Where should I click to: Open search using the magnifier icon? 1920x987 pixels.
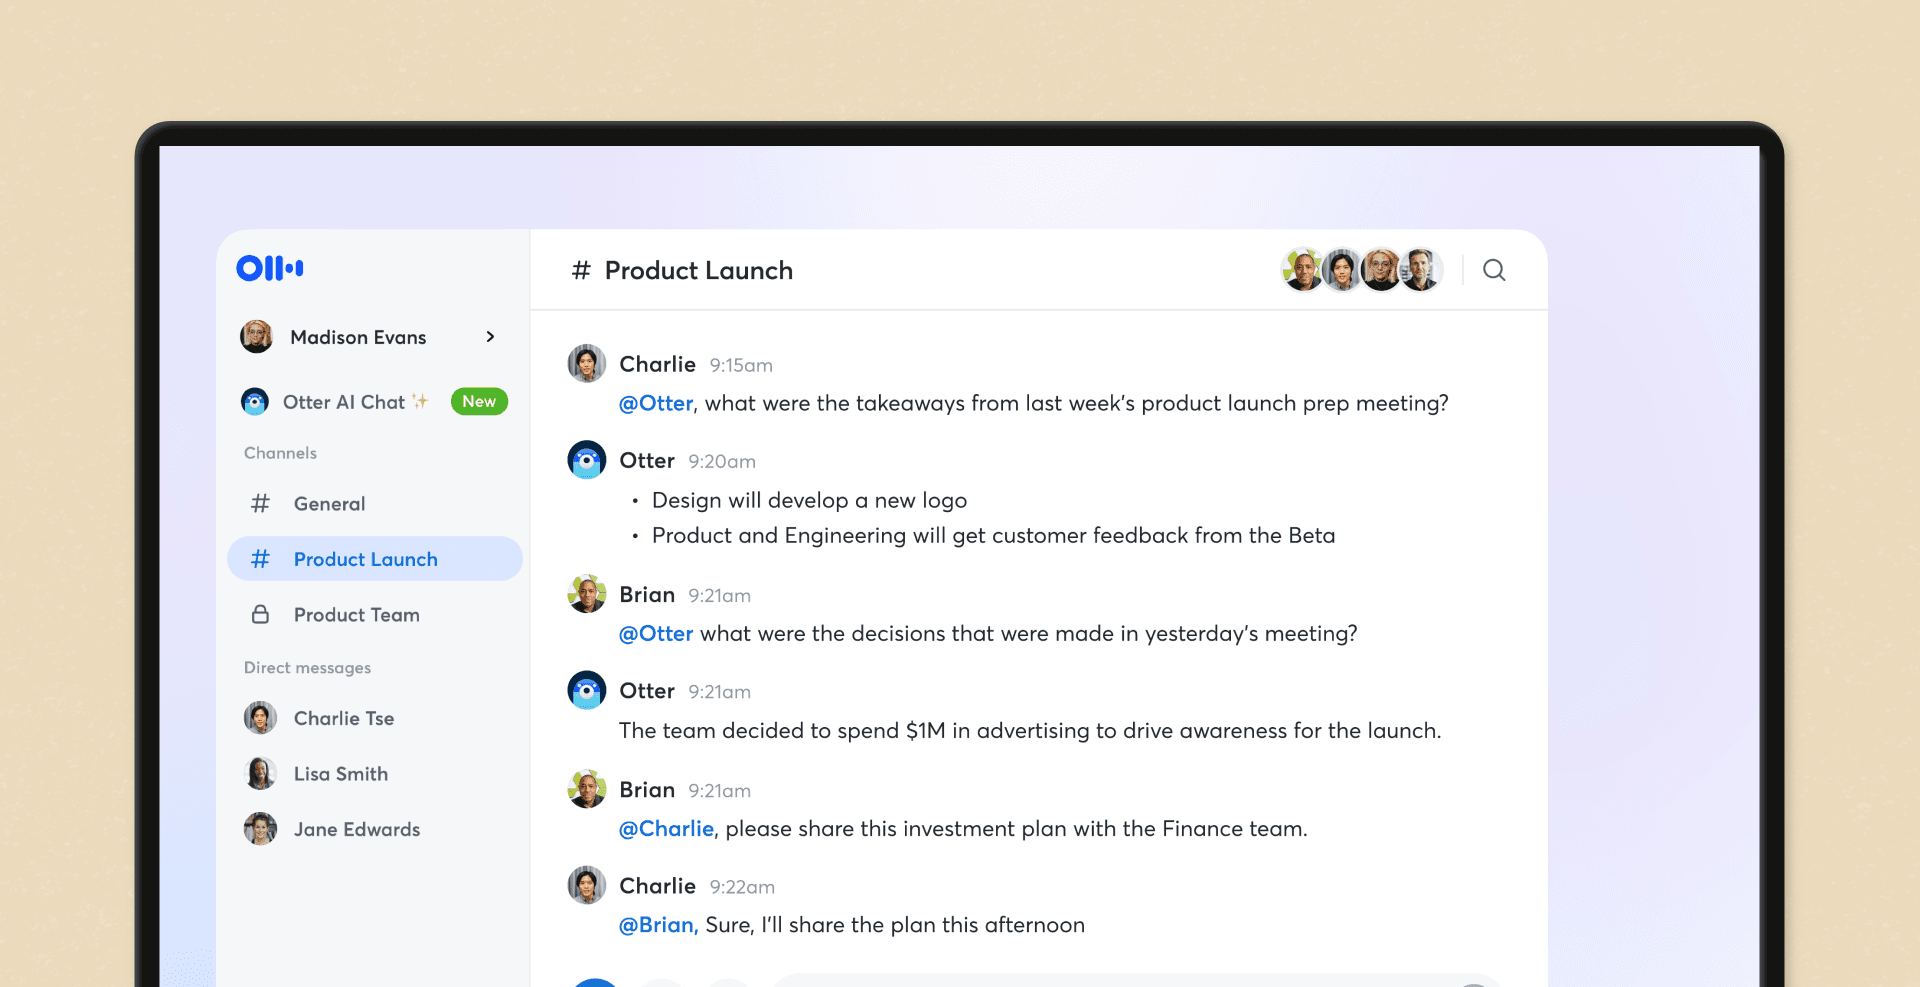(1494, 270)
